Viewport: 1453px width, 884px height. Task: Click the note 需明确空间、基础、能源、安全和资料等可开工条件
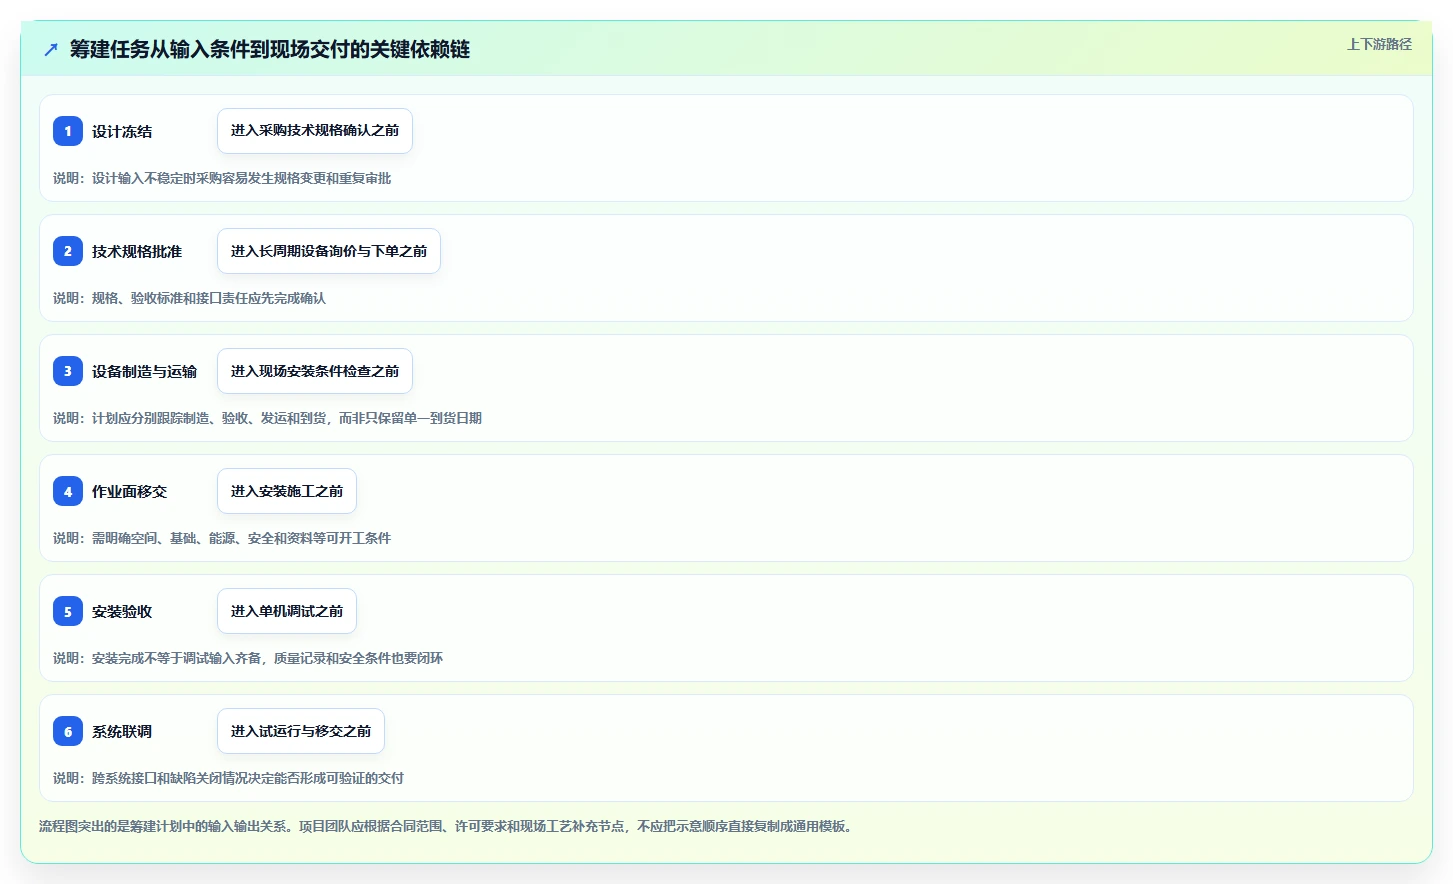pyautogui.click(x=222, y=538)
